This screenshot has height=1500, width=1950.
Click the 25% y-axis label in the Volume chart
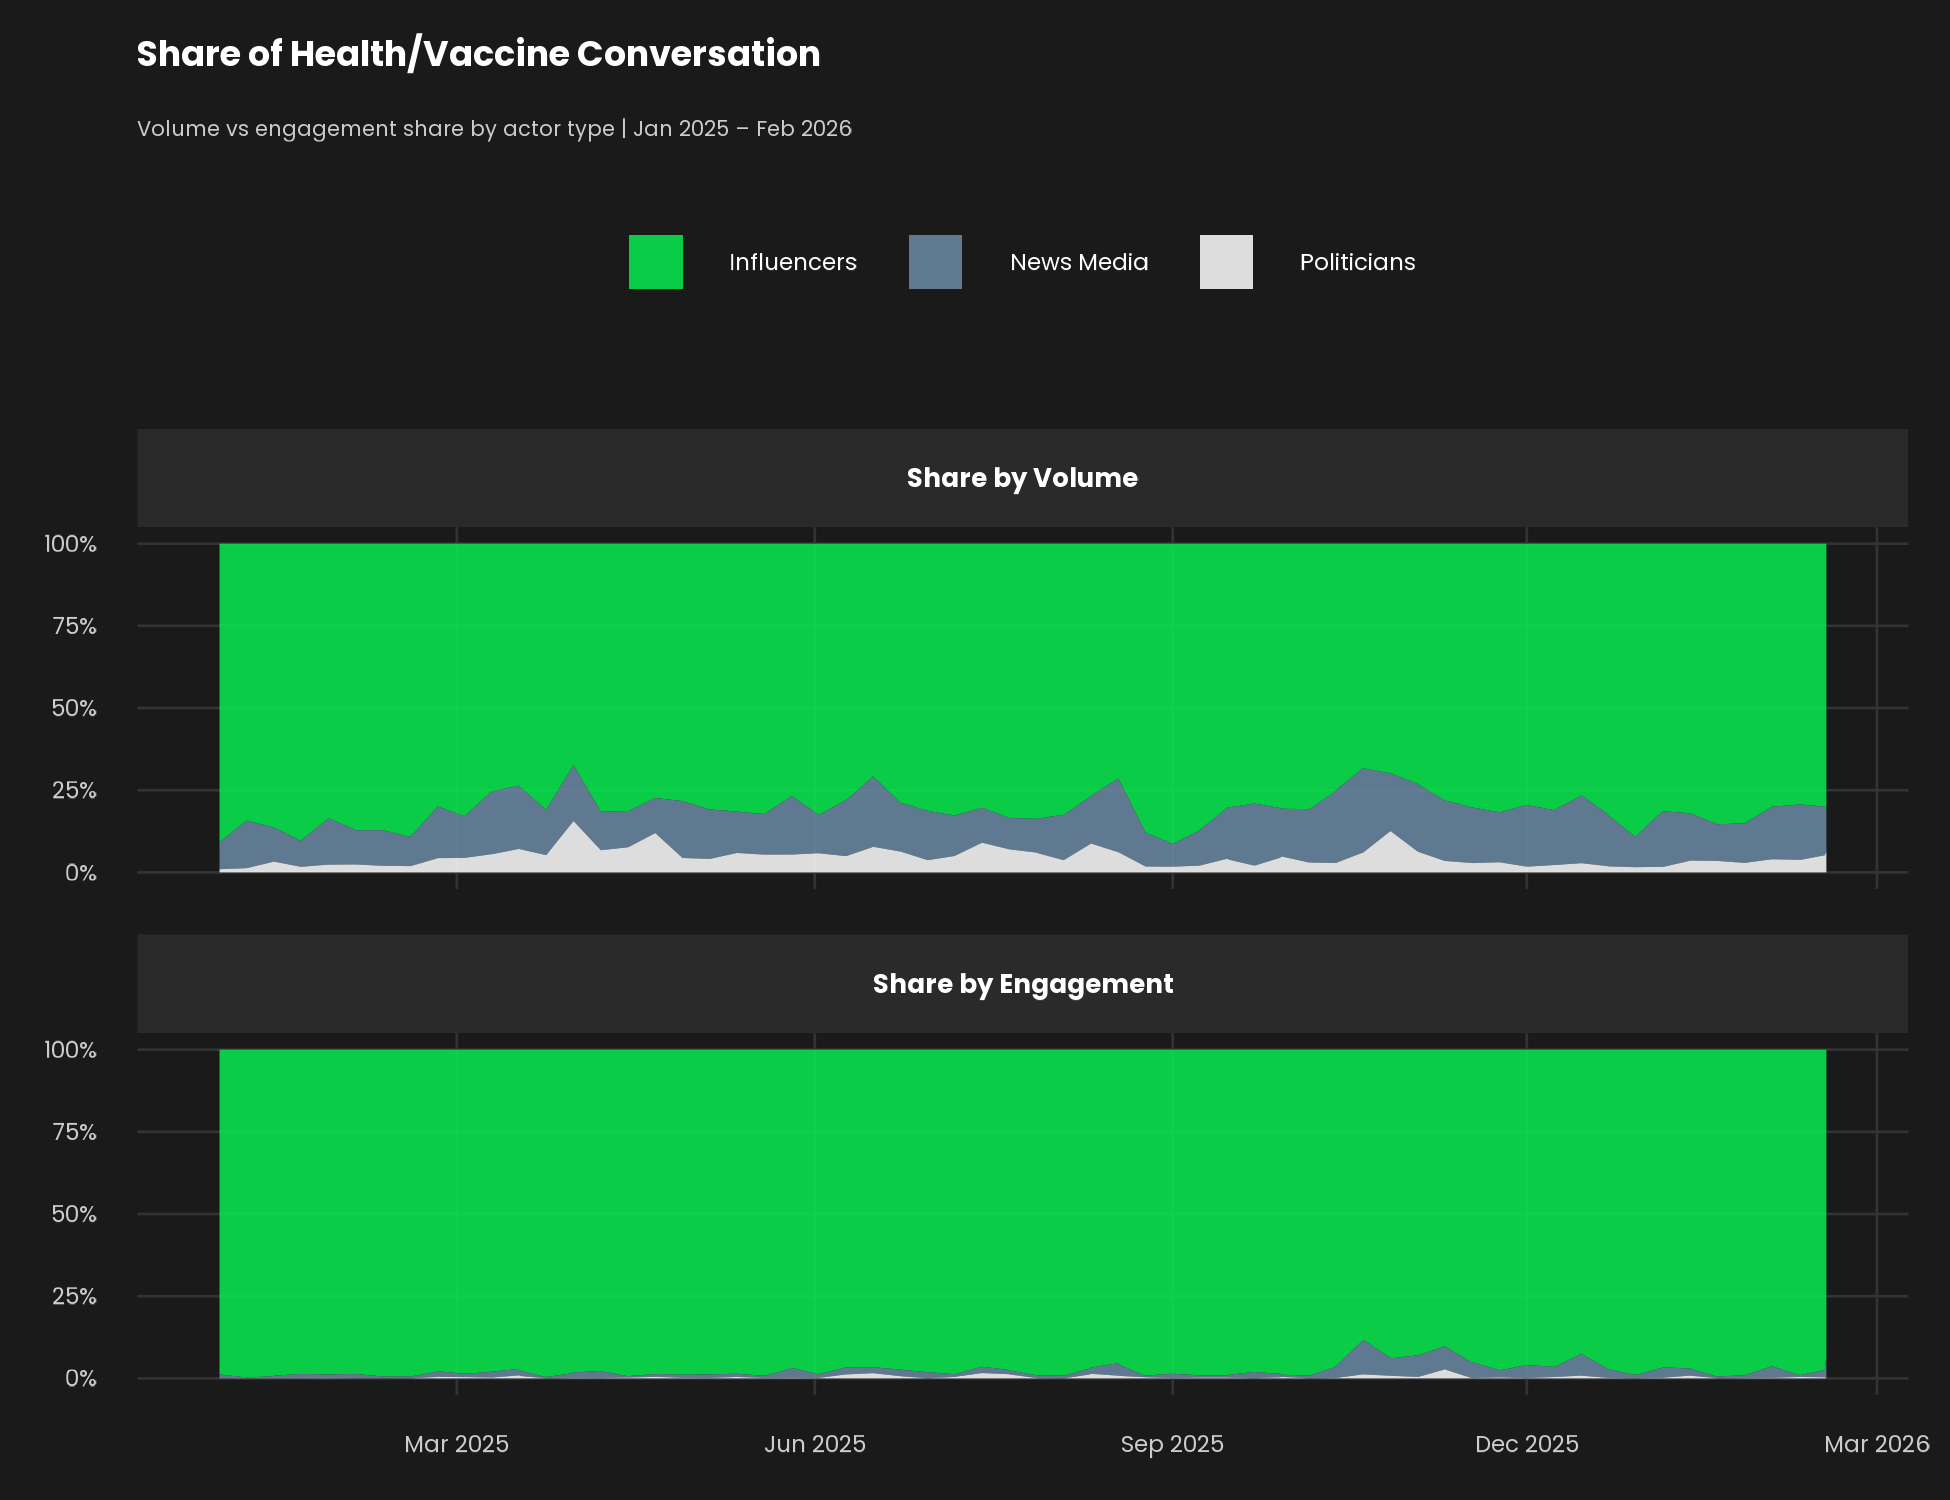tap(74, 791)
